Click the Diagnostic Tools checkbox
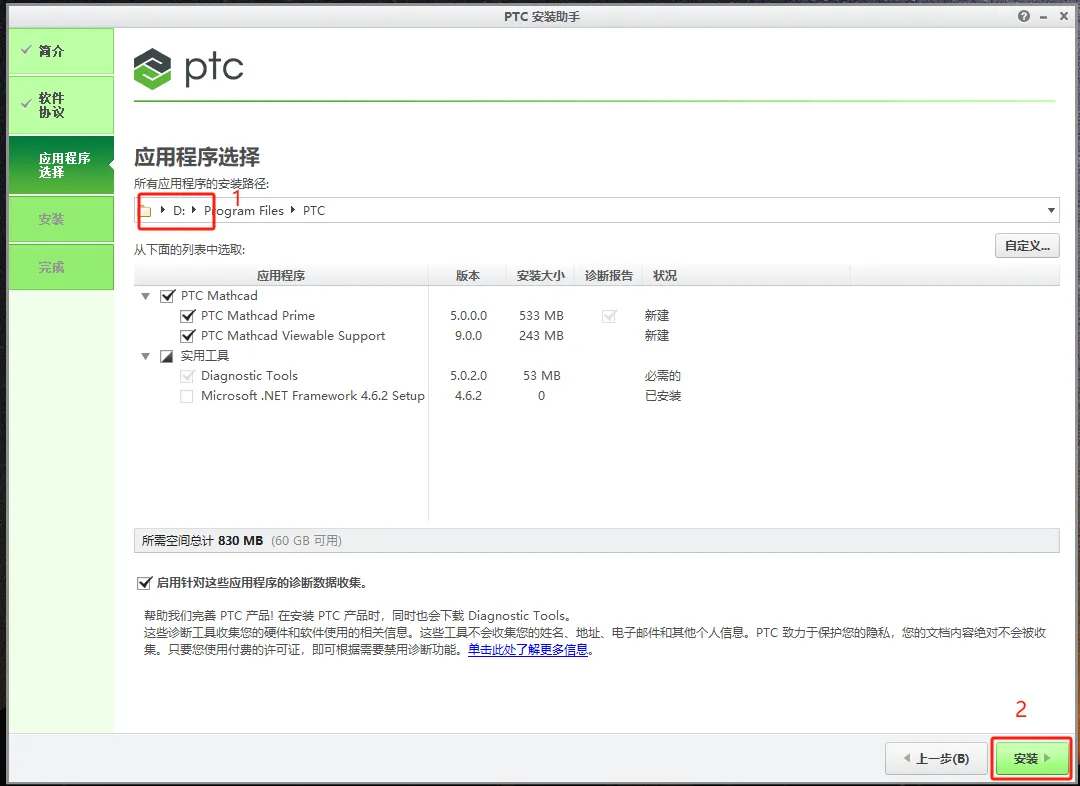The width and height of the screenshot is (1080, 786). [187, 376]
